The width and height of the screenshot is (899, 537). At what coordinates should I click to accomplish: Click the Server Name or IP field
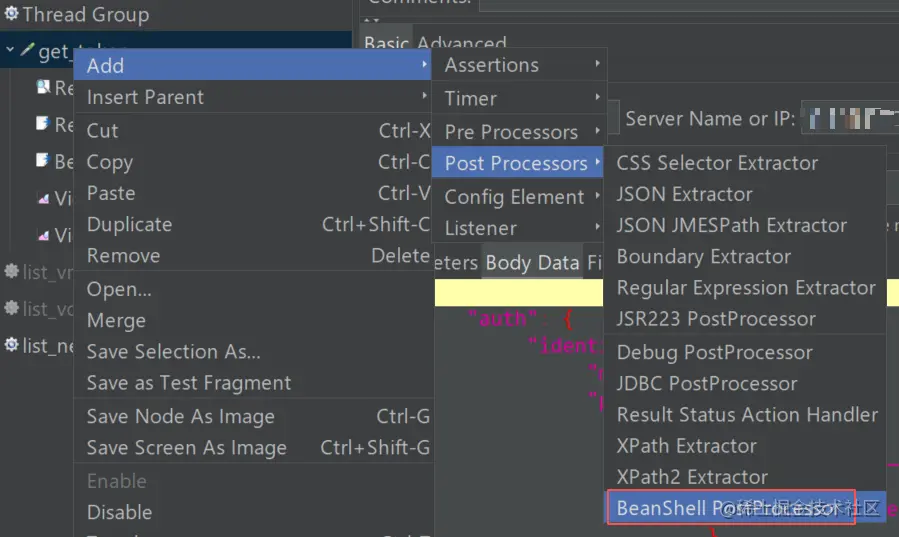[x=850, y=119]
